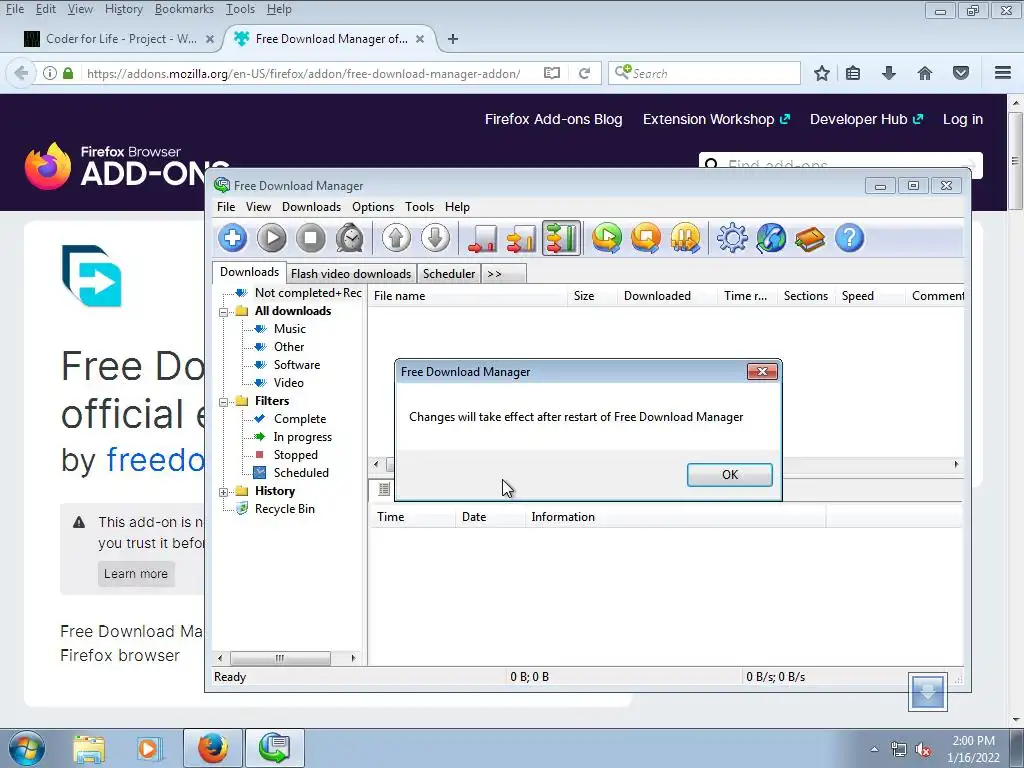Click the Start download play icon
Viewport: 1024px width, 768px height.
(x=272, y=238)
